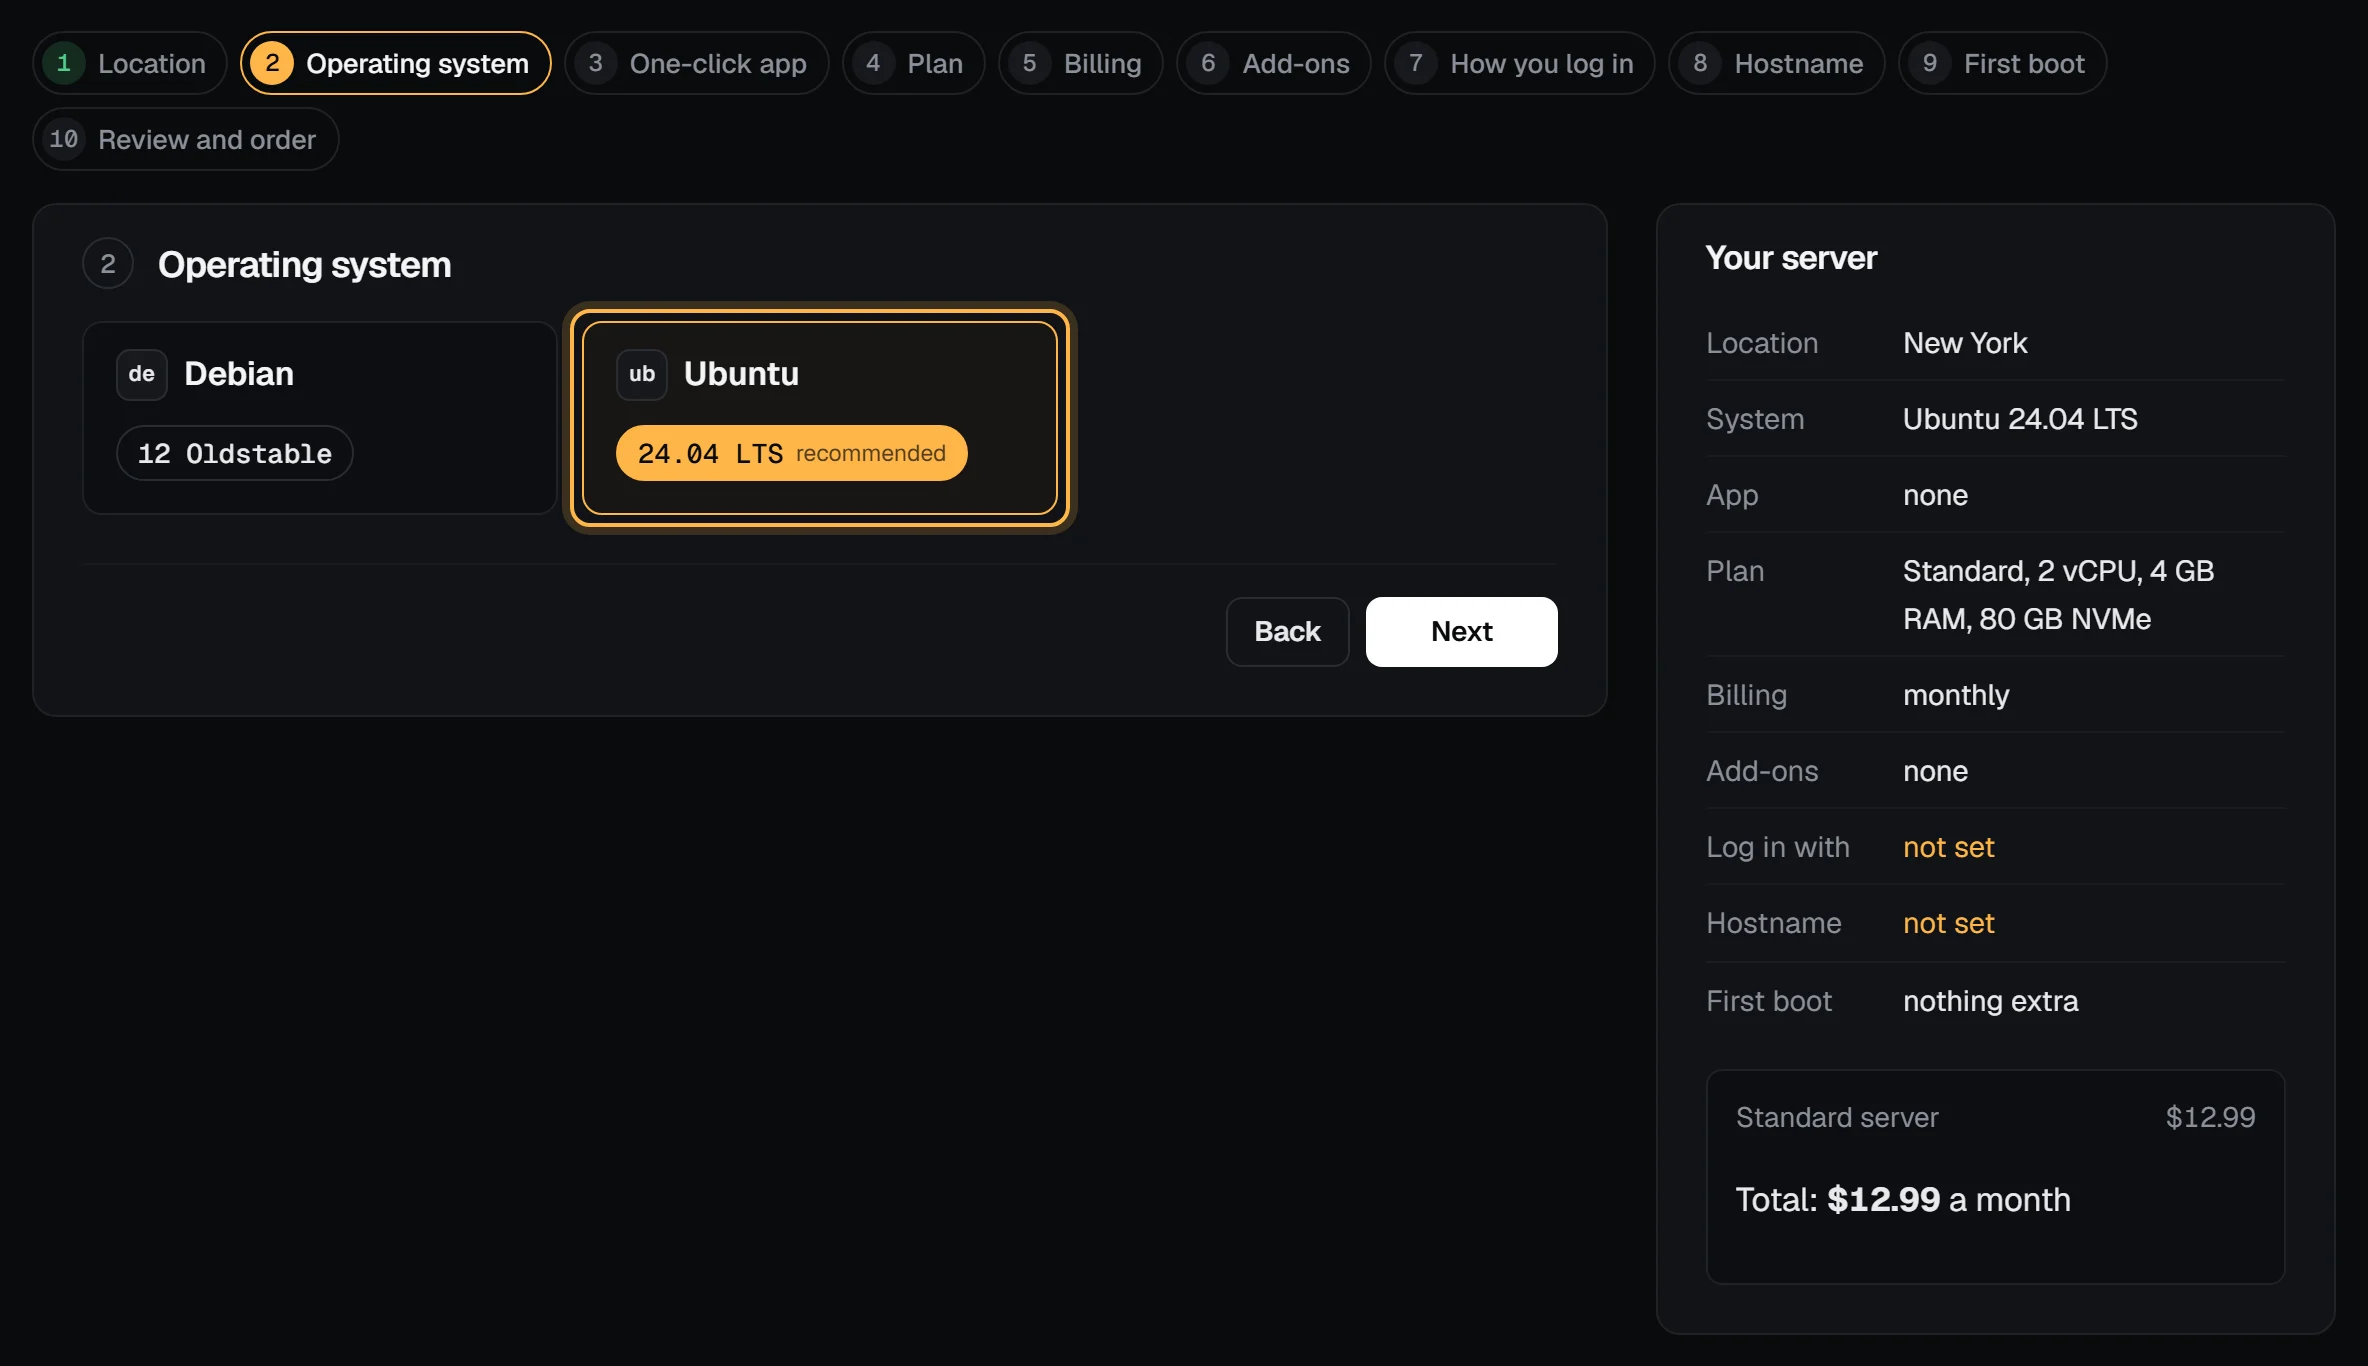Switch to the Billing step
This screenshot has width=2368, height=1366.
point(1080,63)
